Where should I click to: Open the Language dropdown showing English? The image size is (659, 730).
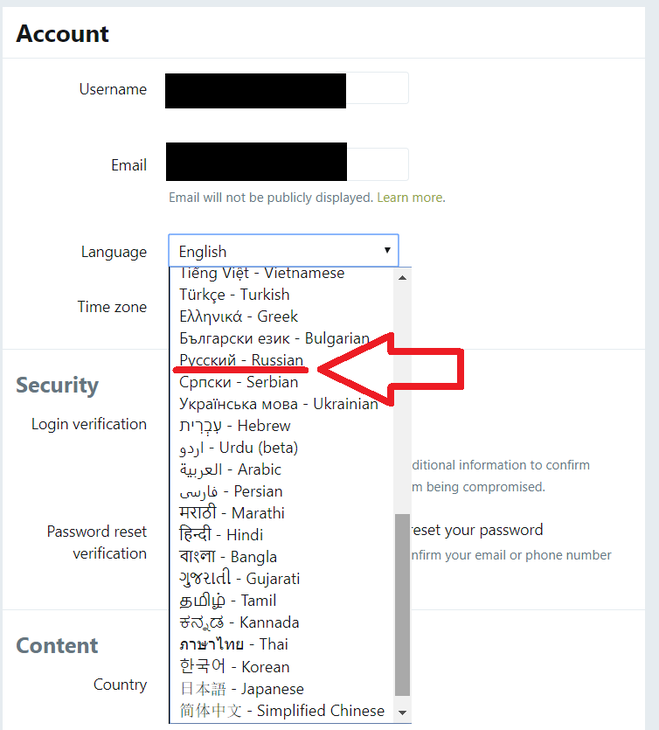coord(283,251)
